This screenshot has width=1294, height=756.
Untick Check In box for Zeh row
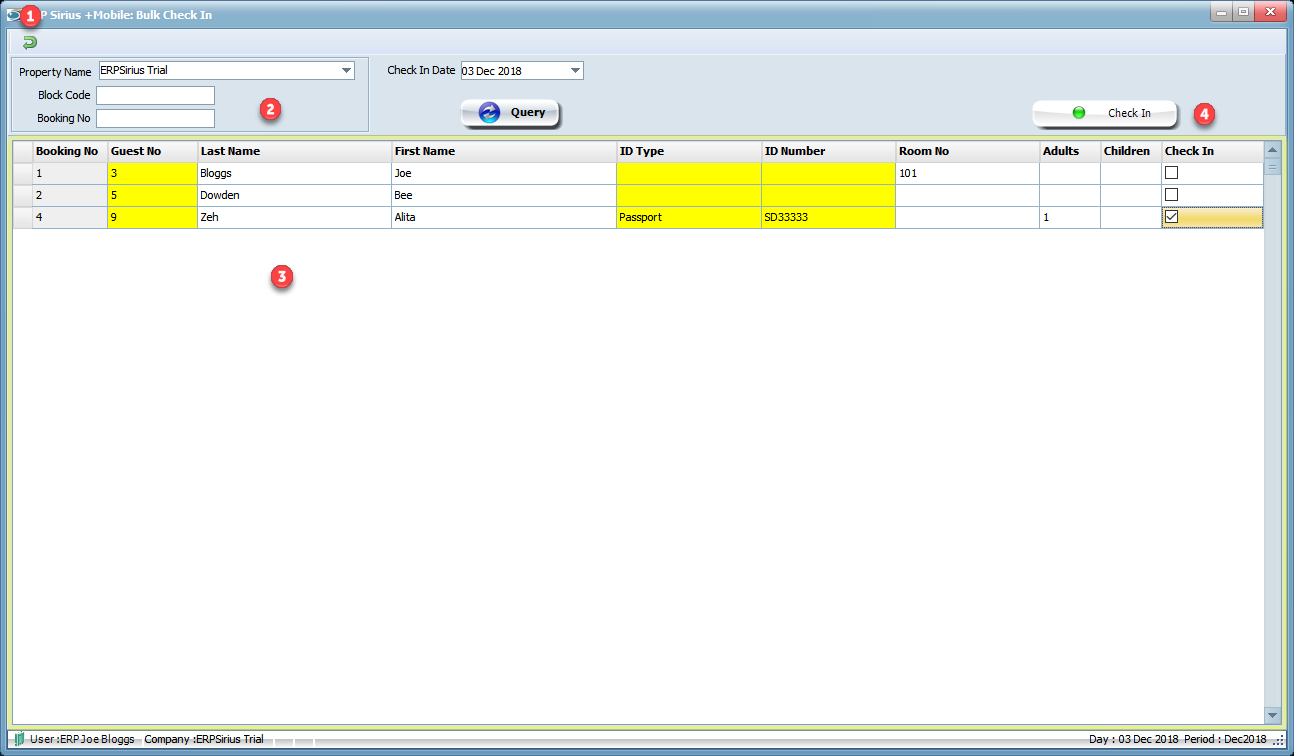1172,217
